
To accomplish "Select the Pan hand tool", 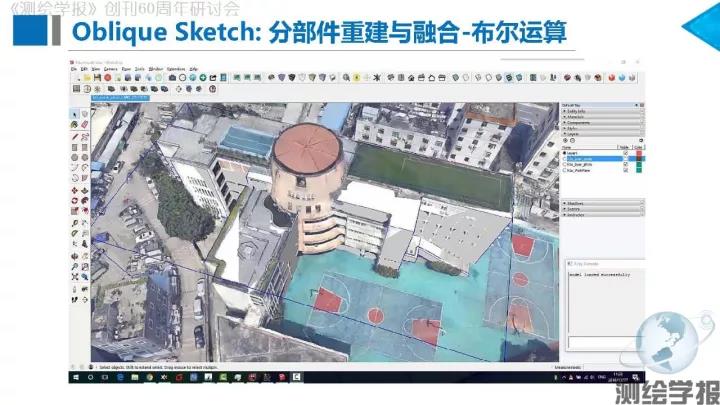I will (85, 256).
